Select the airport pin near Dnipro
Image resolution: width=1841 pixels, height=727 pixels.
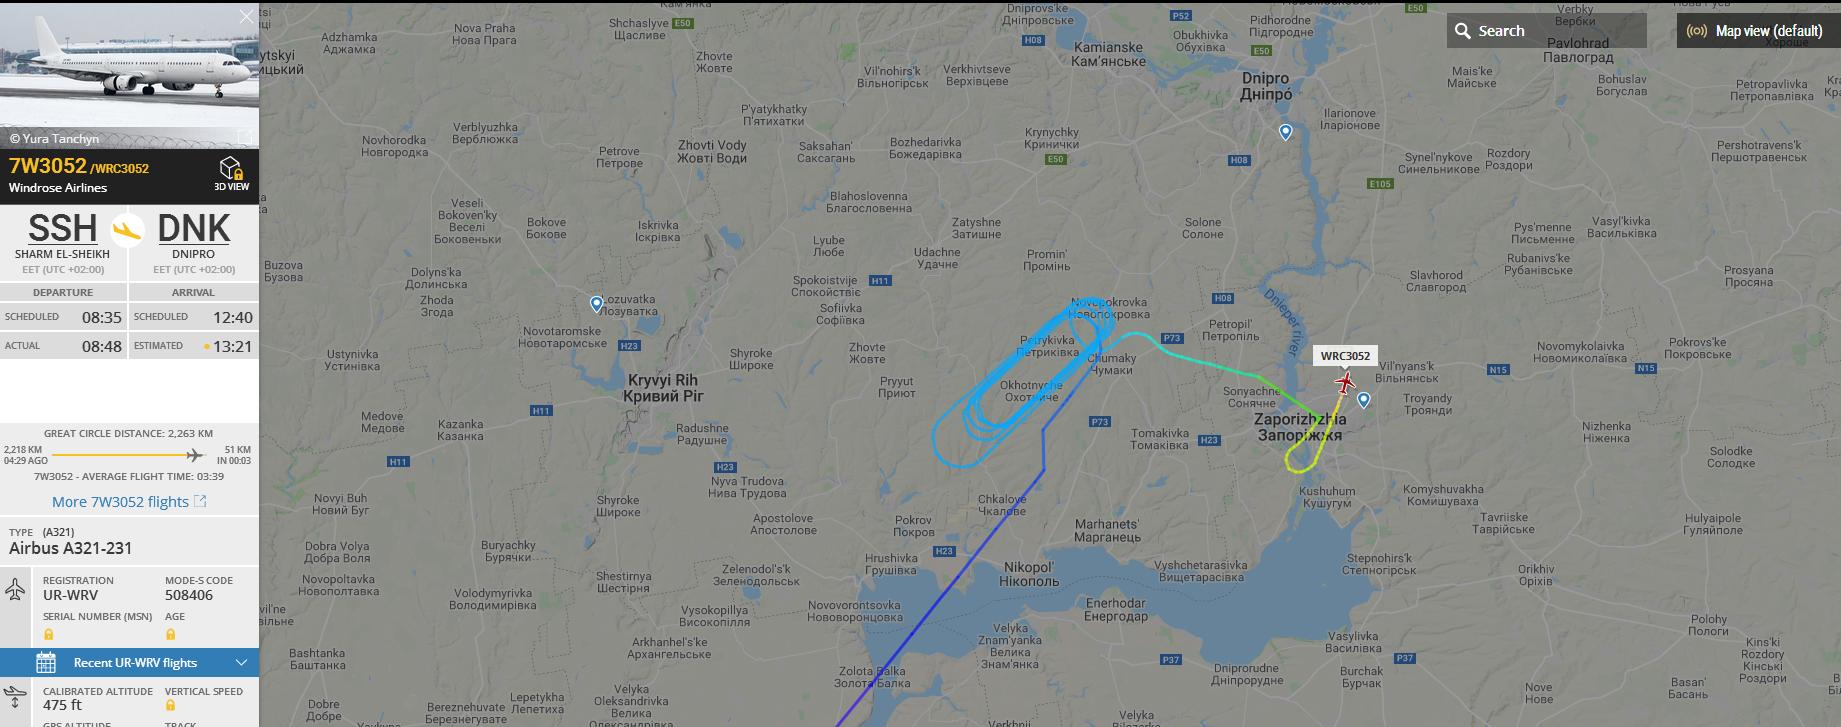[x=1286, y=132]
